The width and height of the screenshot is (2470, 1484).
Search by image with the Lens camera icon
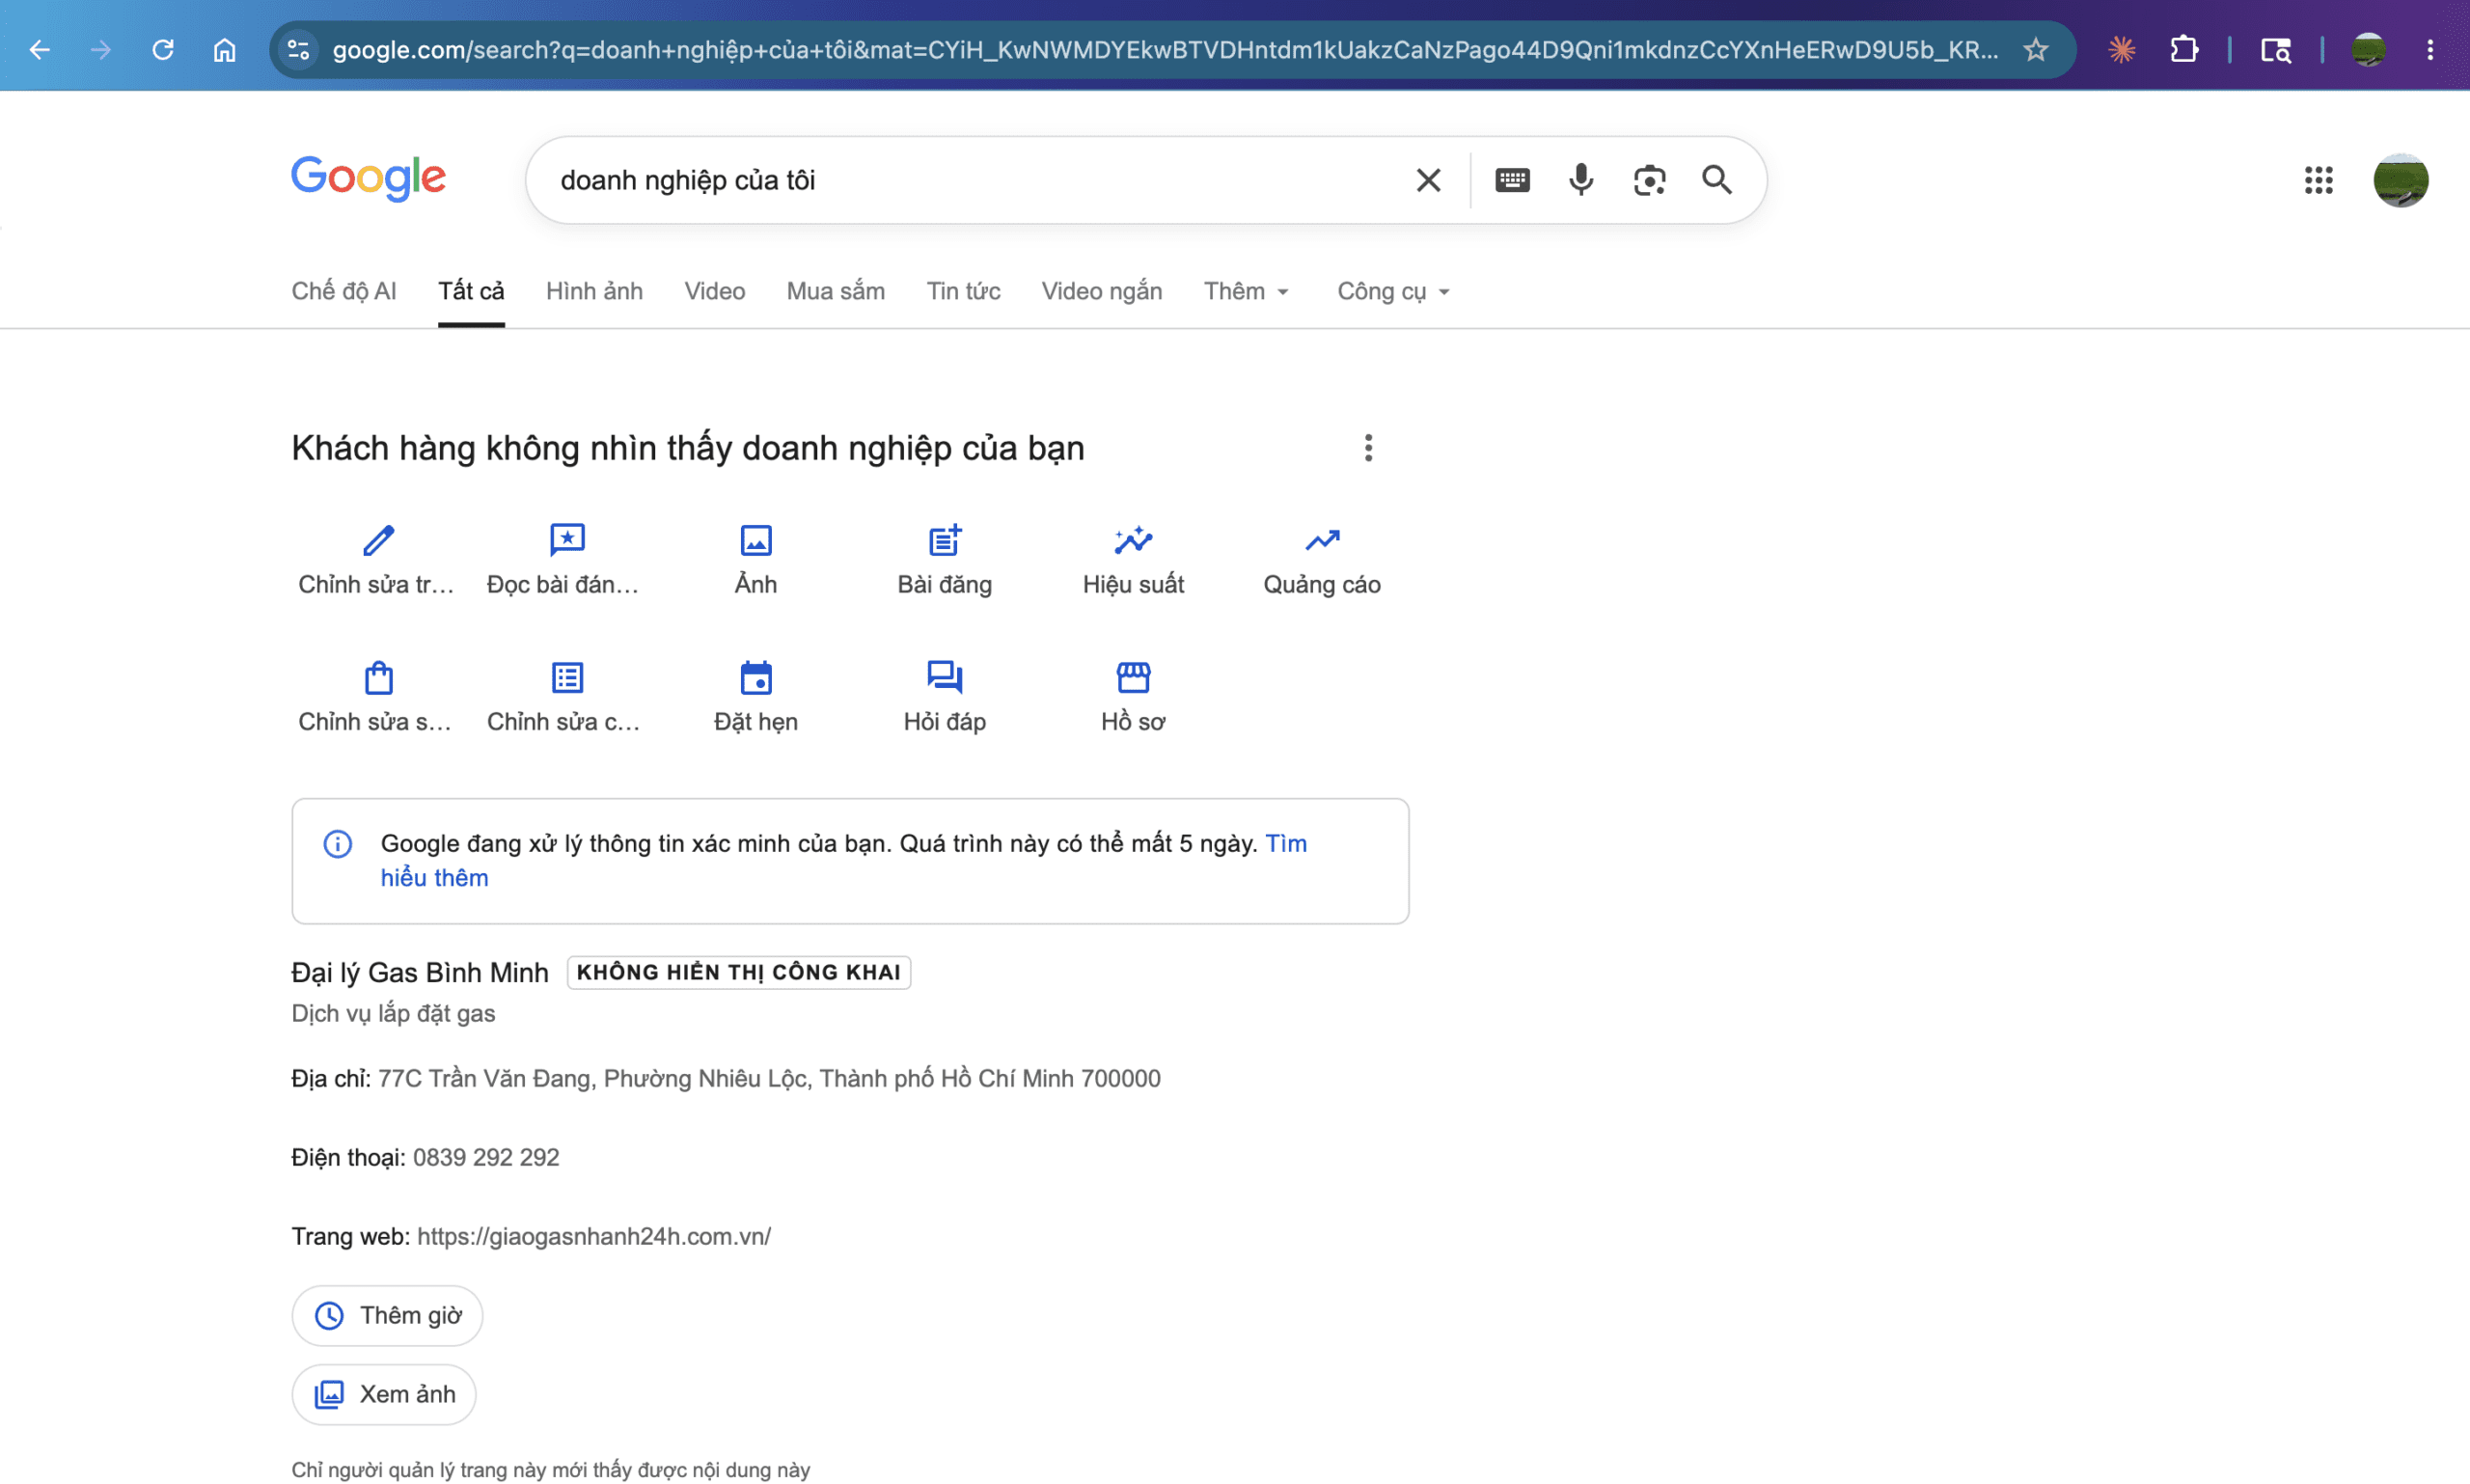click(1649, 180)
